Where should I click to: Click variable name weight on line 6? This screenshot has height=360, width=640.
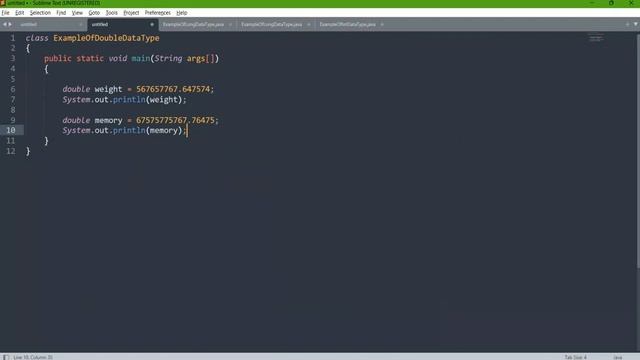[108, 89]
